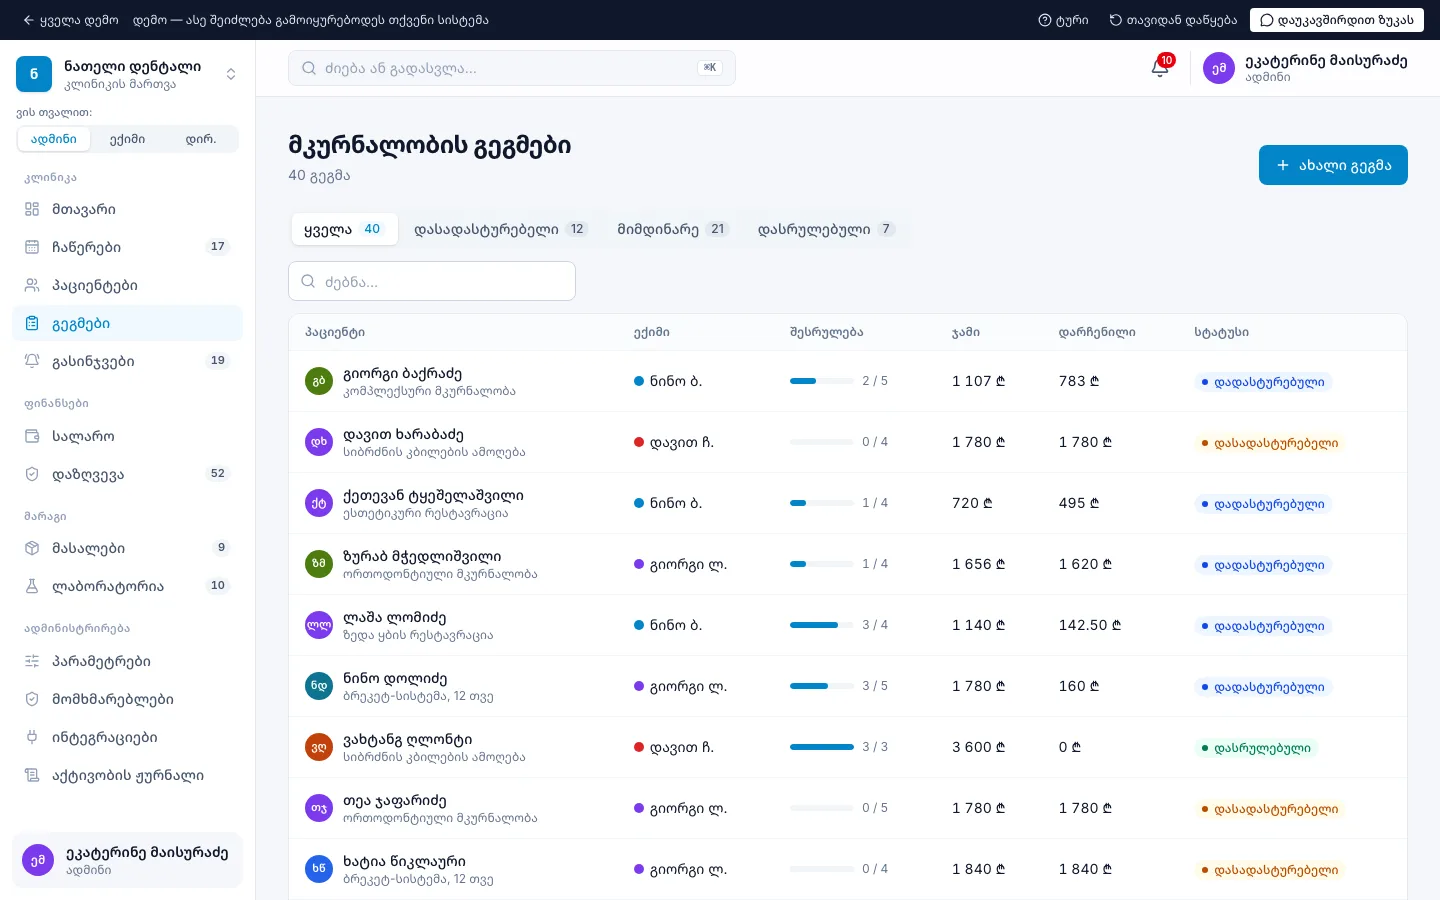Select the დასრულებული 7 tab
This screenshot has width=1440, height=900.
tap(826, 229)
